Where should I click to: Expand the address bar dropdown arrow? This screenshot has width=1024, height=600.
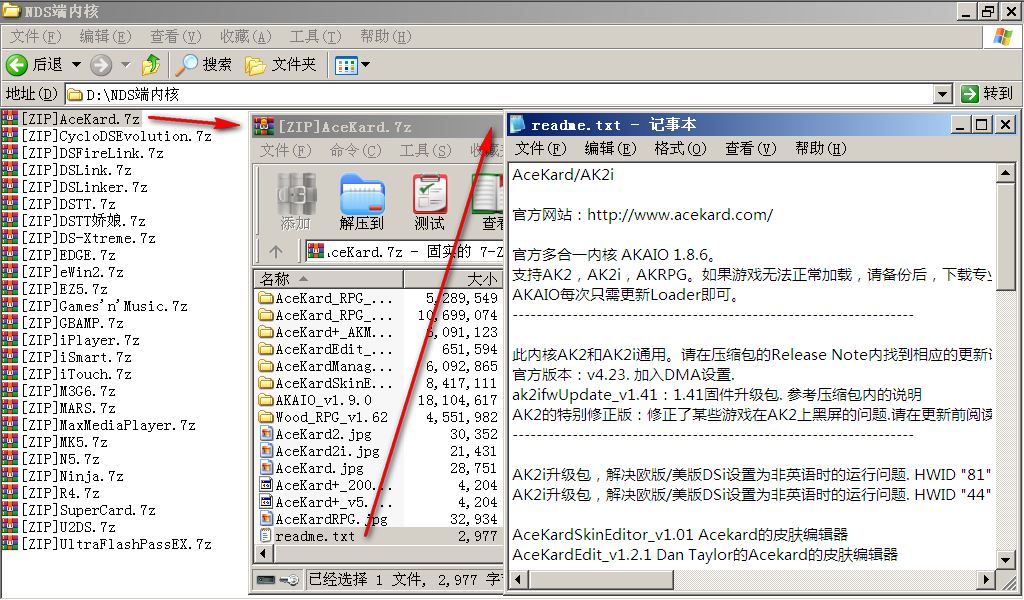pyautogui.click(x=942, y=94)
